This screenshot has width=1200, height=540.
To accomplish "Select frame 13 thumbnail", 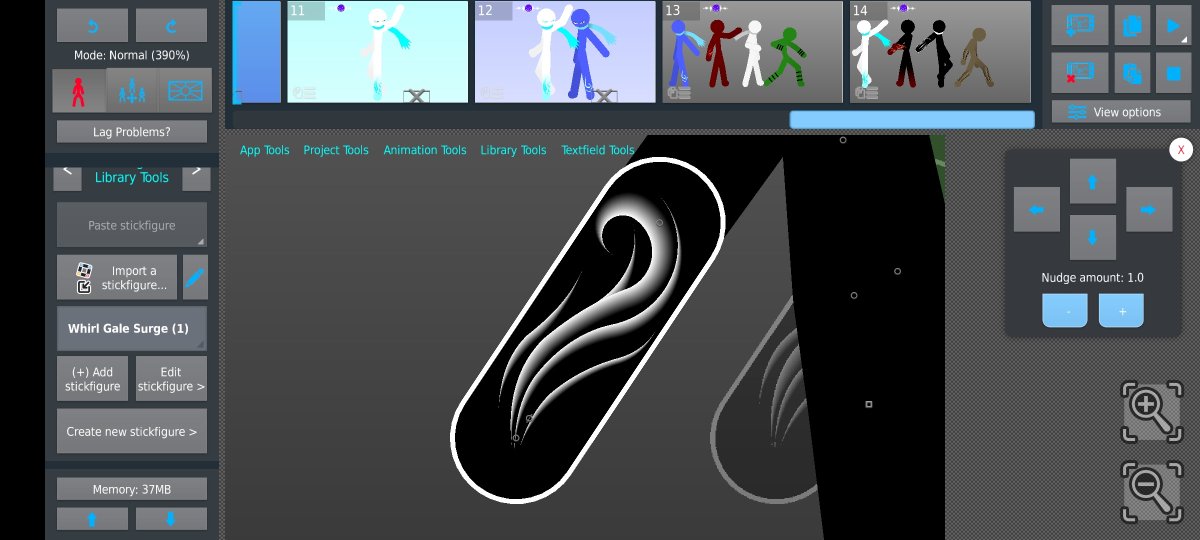I will pyautogui.click(x=752, y=52).
